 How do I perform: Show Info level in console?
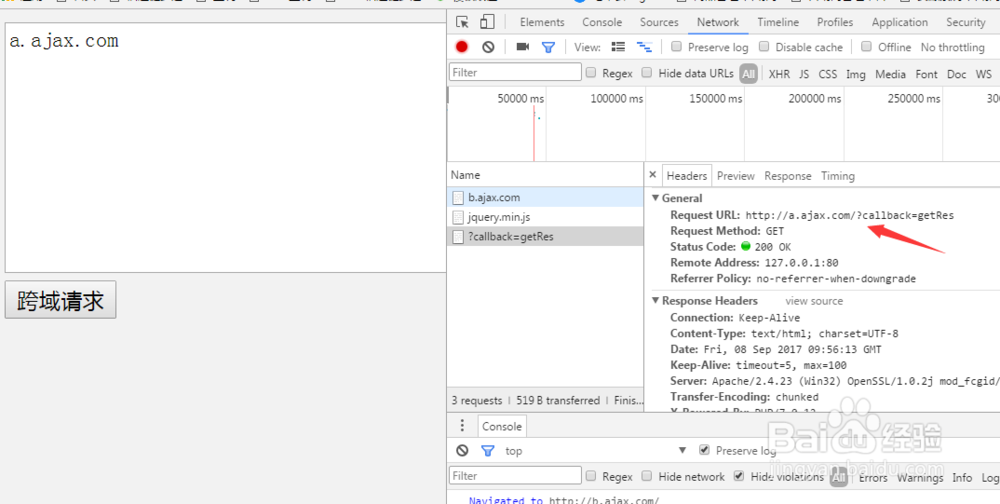point(962,477)
